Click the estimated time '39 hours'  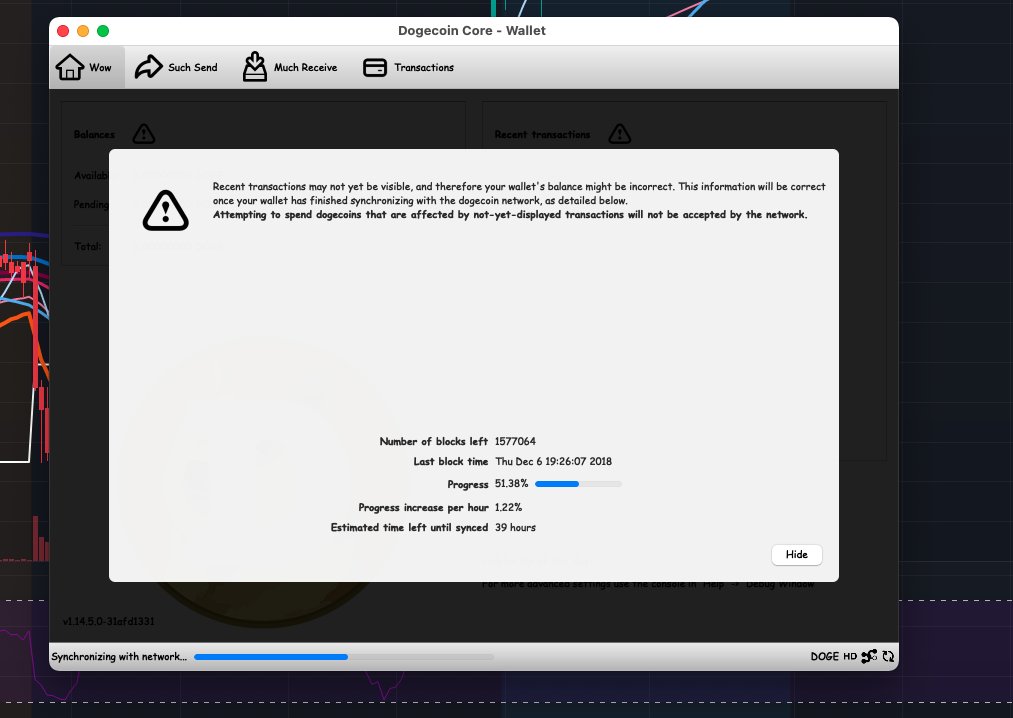(x=515, y=527)
